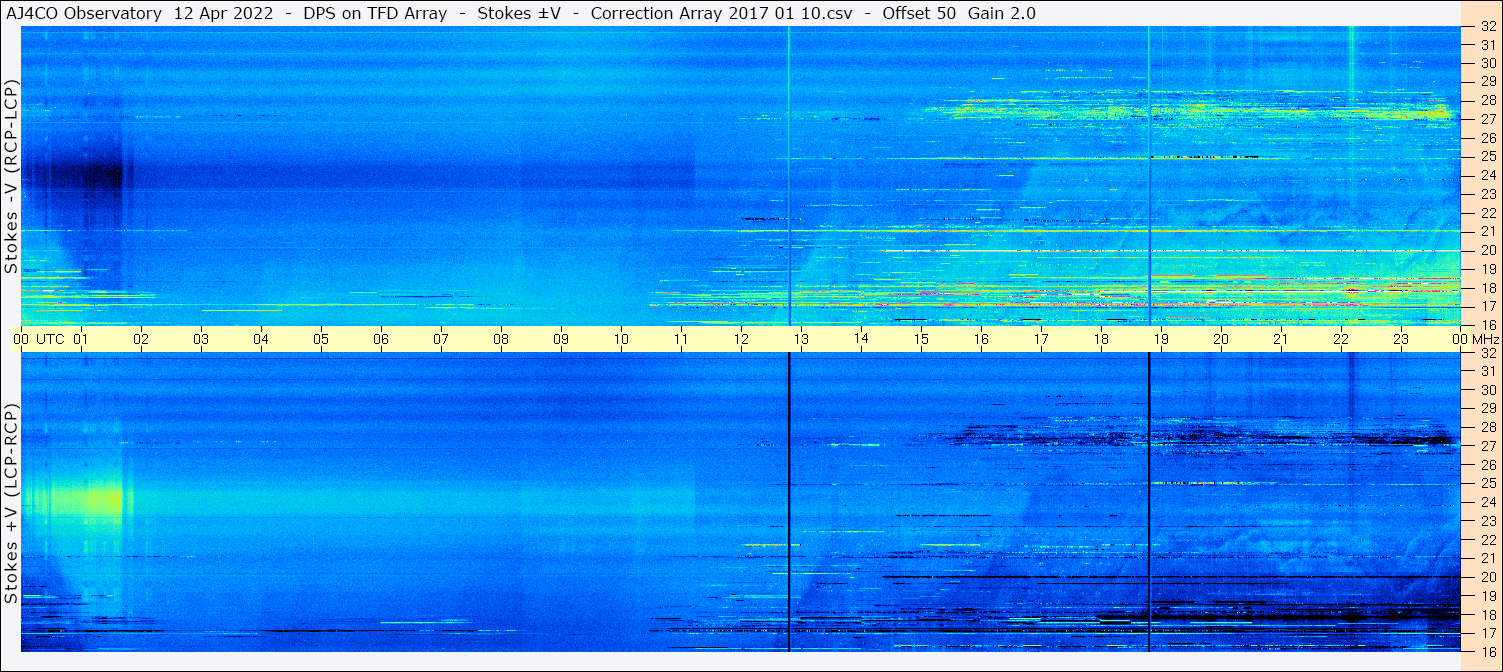Click the '14' hour tick label
The width and height of the screenshot is (1503, 672).
(861, 340)
